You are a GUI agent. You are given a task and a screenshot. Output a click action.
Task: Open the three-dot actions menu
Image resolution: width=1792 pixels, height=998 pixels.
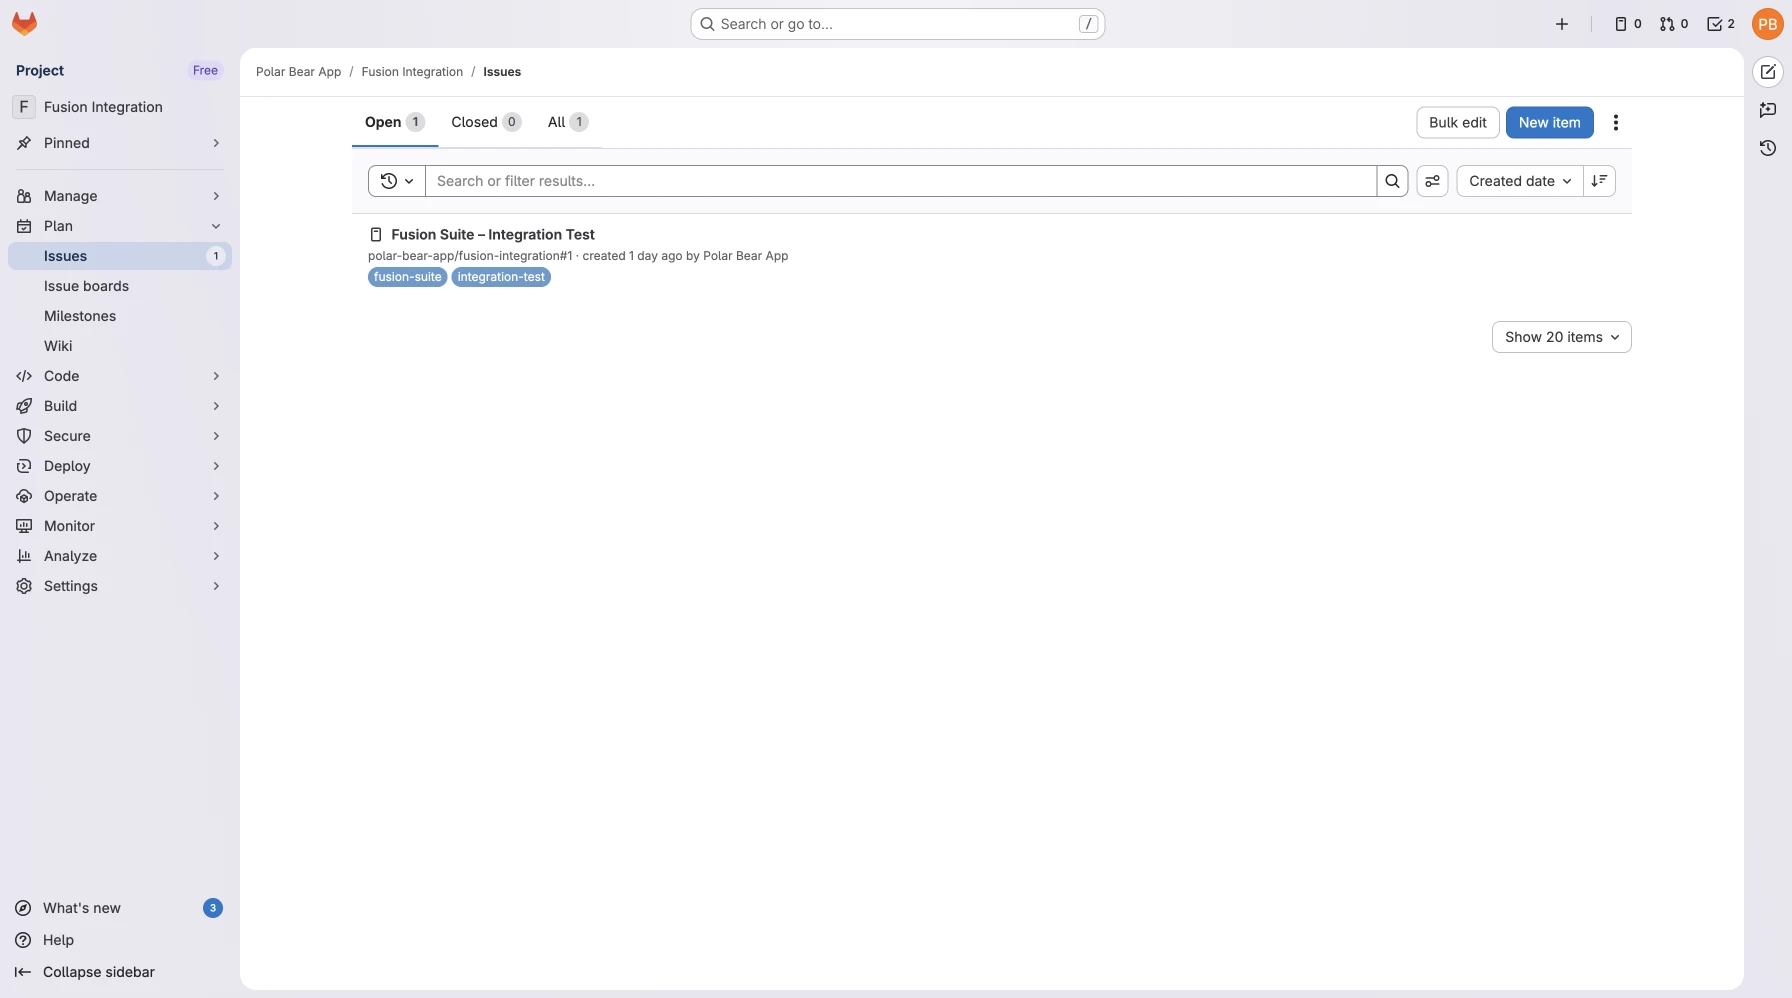pyautogui.click(x=1615, y=122)
